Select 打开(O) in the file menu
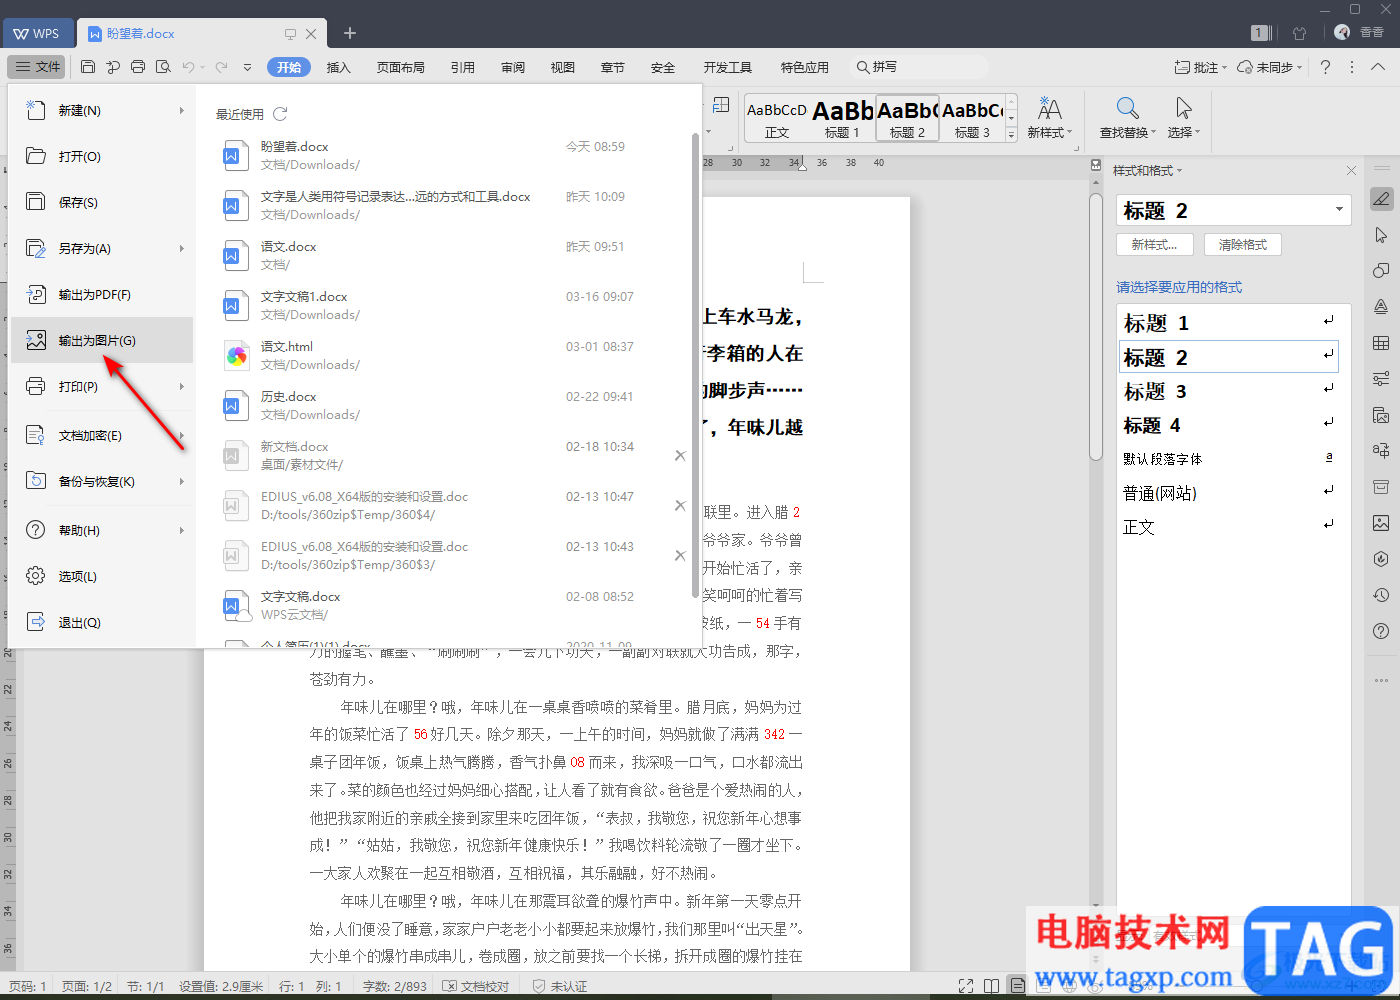 [102, 157]
